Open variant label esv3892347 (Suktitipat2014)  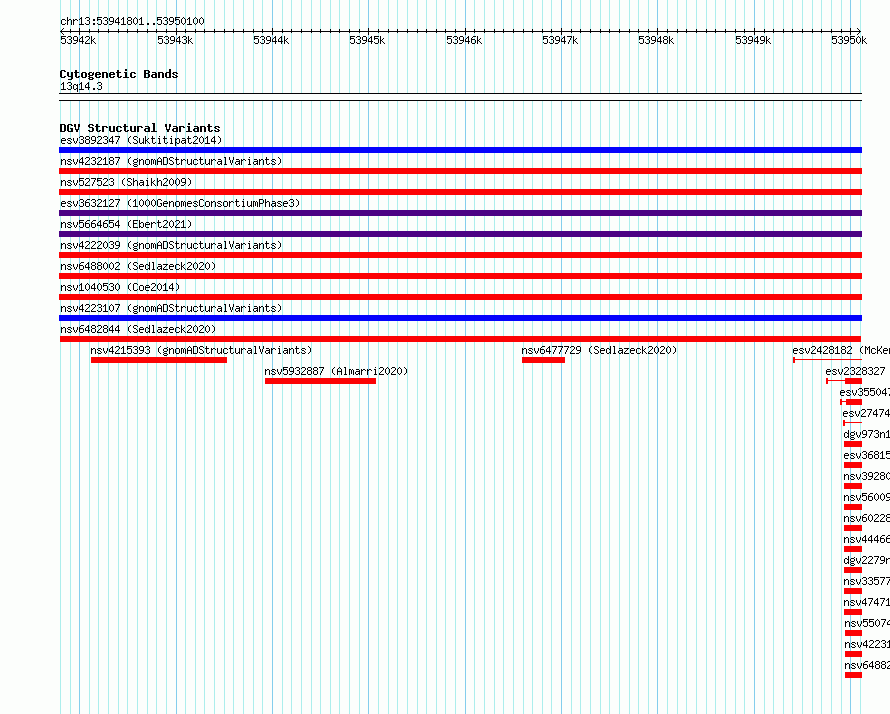(141, 140)
